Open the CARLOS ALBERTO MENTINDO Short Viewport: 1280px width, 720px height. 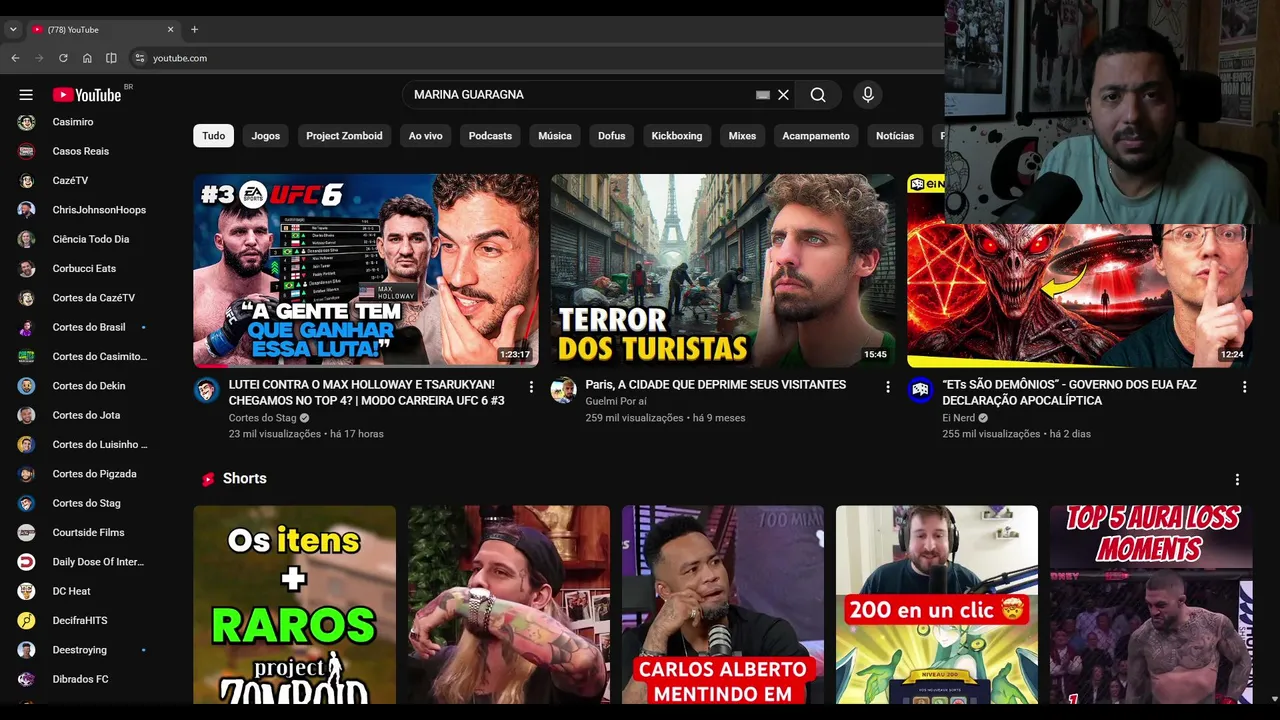click(723, 605)
